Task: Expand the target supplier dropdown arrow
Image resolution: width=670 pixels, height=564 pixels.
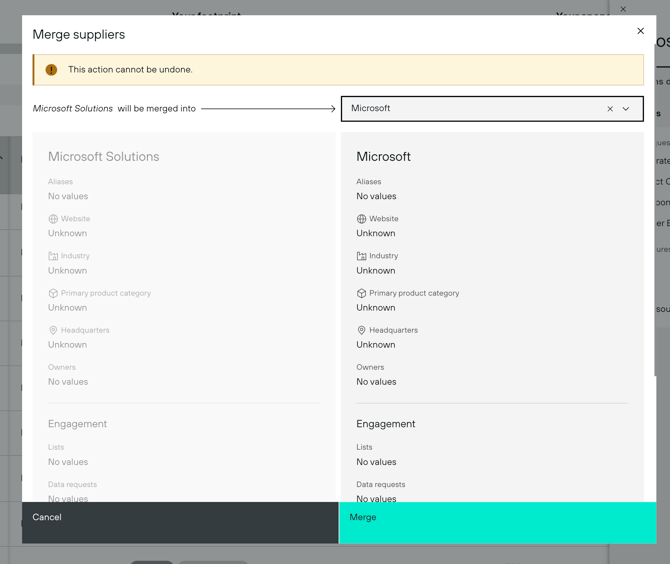Action: [x=626, y=109]
